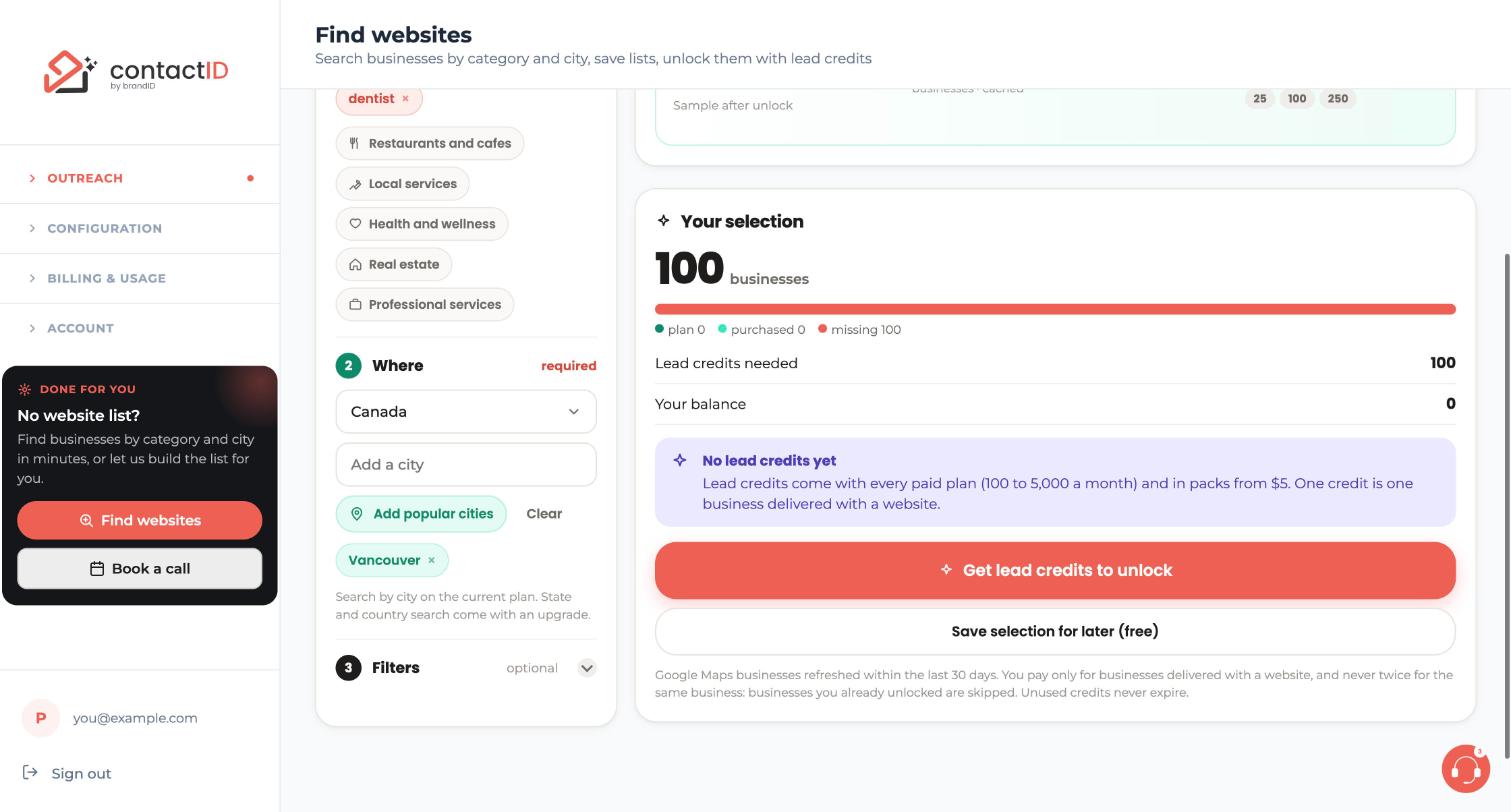Click Get lead credits to unlock
Viewport: 1511px width, 812px height.
click(x=1055, y=571)
